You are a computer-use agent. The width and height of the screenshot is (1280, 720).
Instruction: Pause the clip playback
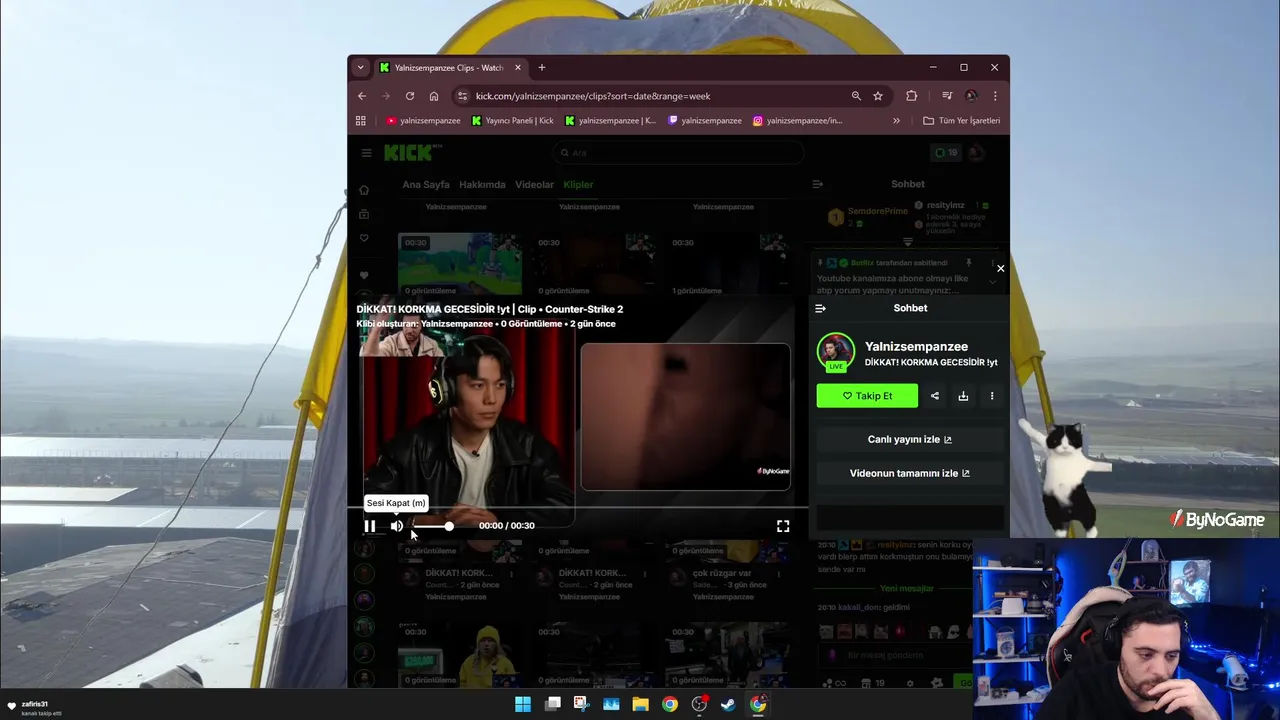click(x=369, y=526)
